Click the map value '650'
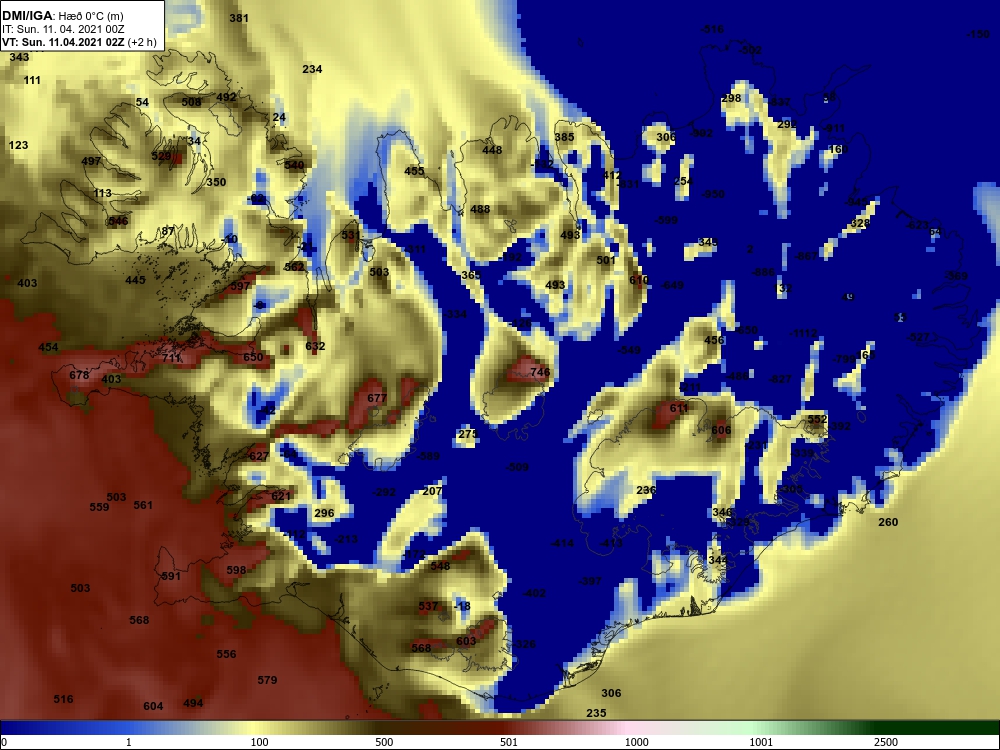This screenshot has width=1000, height=750. 253,357
